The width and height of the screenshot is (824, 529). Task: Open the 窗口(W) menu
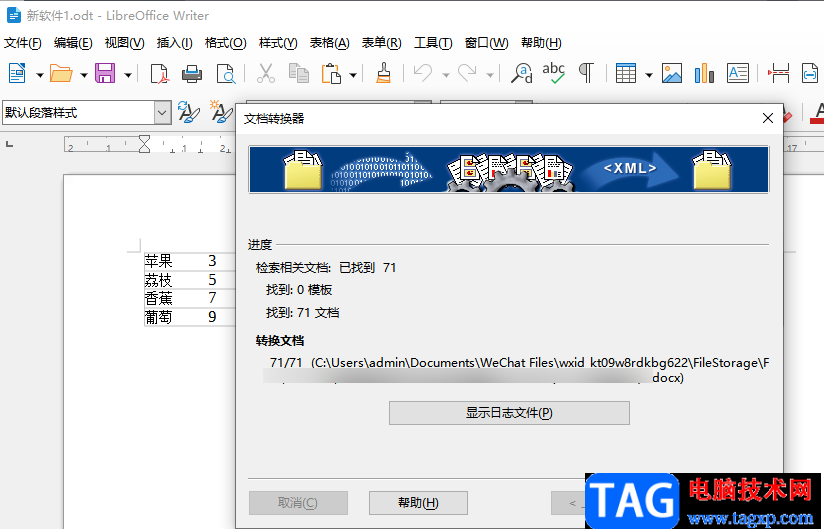(x=487, y=43)
